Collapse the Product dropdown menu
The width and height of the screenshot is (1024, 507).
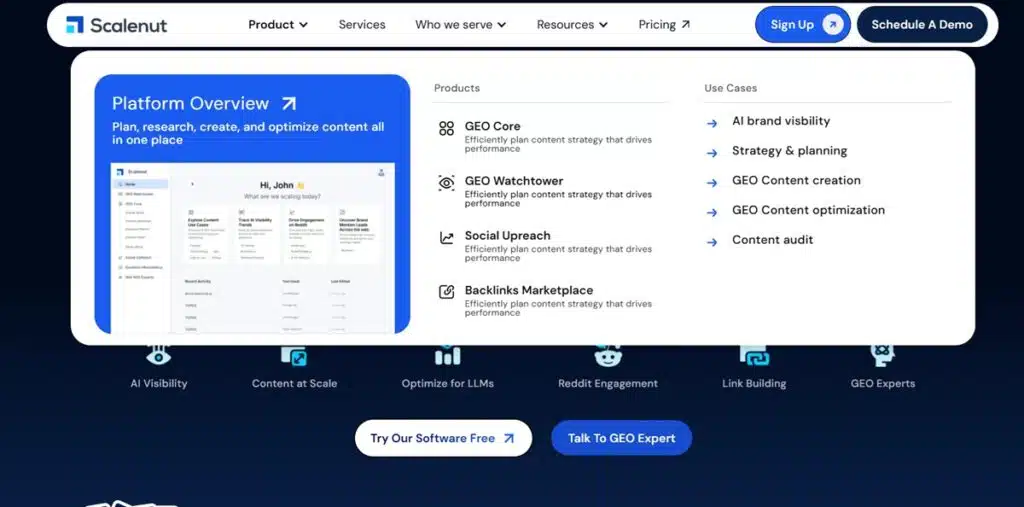(278, 24)
